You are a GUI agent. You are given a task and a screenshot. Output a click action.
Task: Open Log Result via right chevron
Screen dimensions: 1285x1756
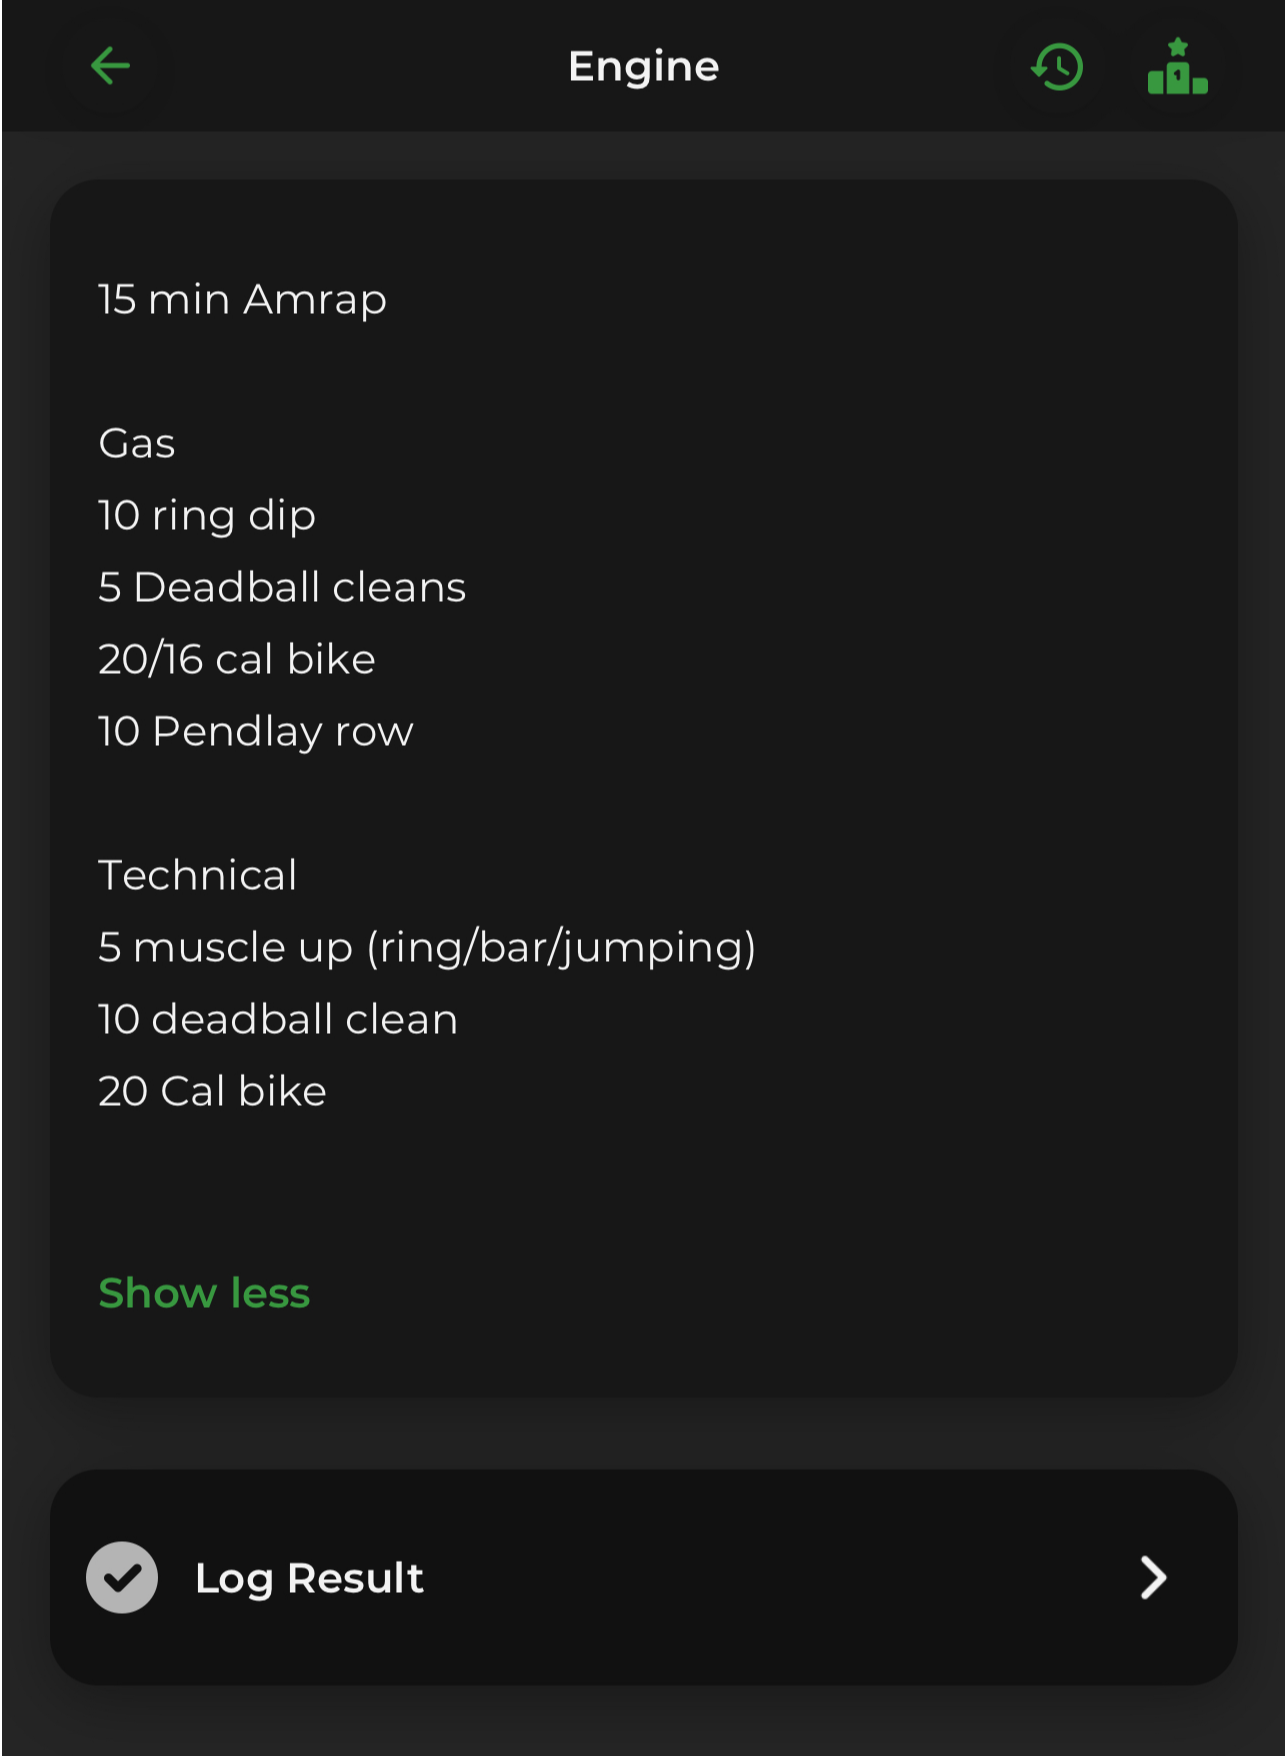click(1153, 1577)
